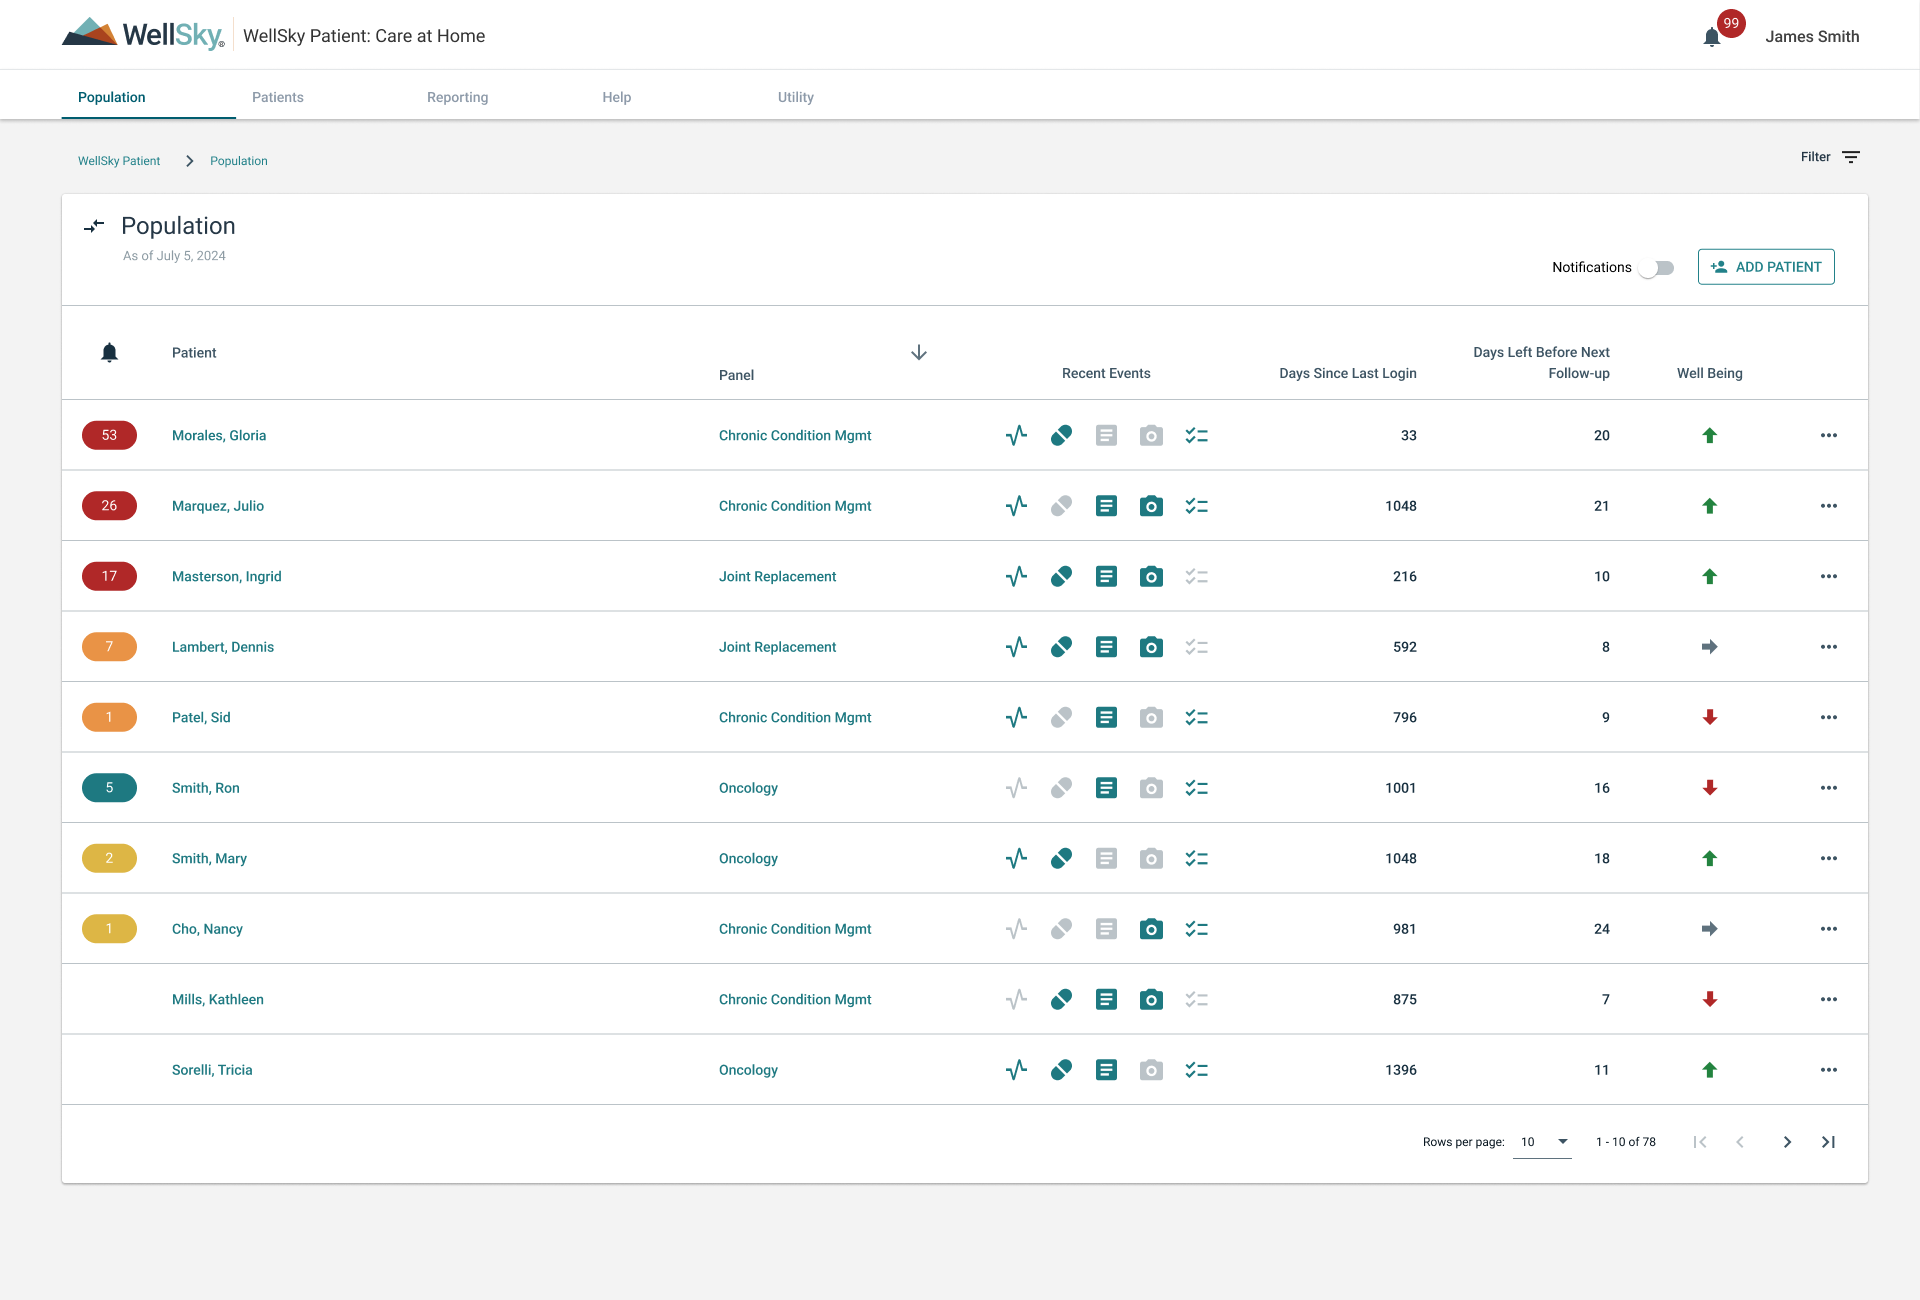1920x1300 pixels.
Task: Open the camera icon for Mills, Kathleen
Action: click(1151, 999)
